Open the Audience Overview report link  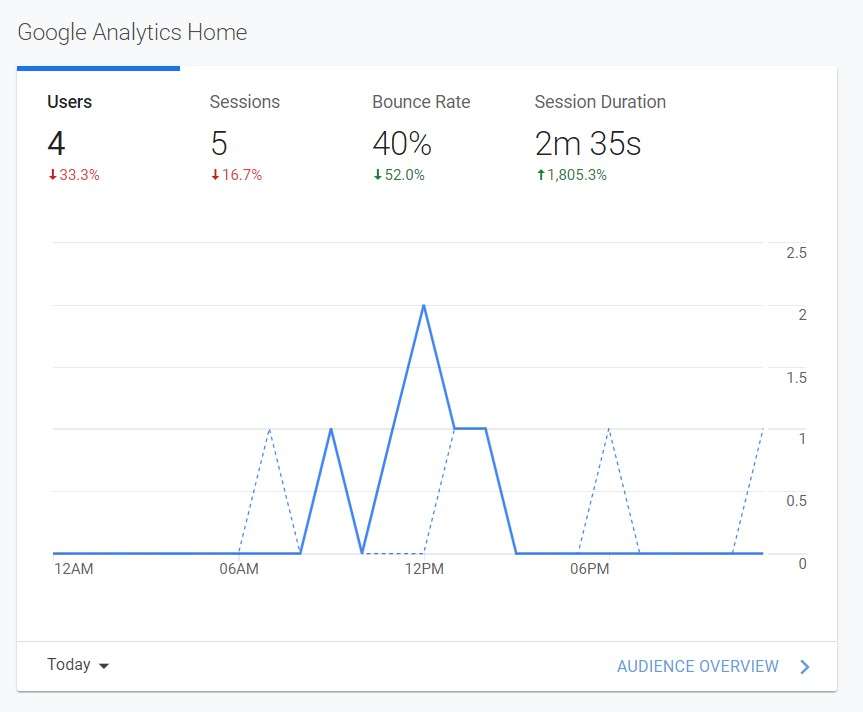697,666
